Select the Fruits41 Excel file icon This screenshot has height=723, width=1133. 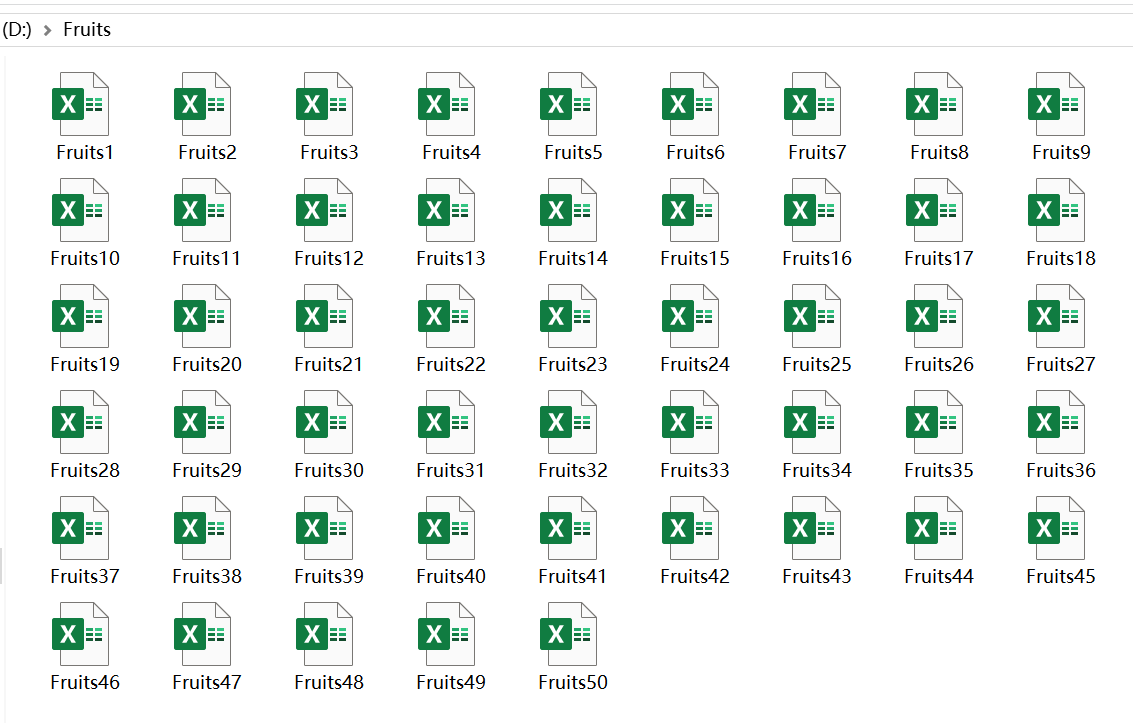pos(569,529)
